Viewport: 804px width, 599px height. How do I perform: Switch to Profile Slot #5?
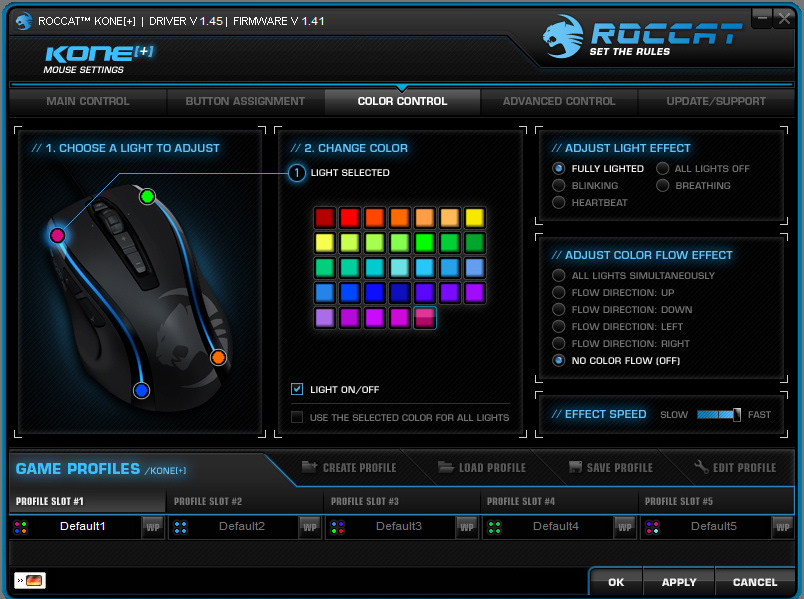[716, 501]
